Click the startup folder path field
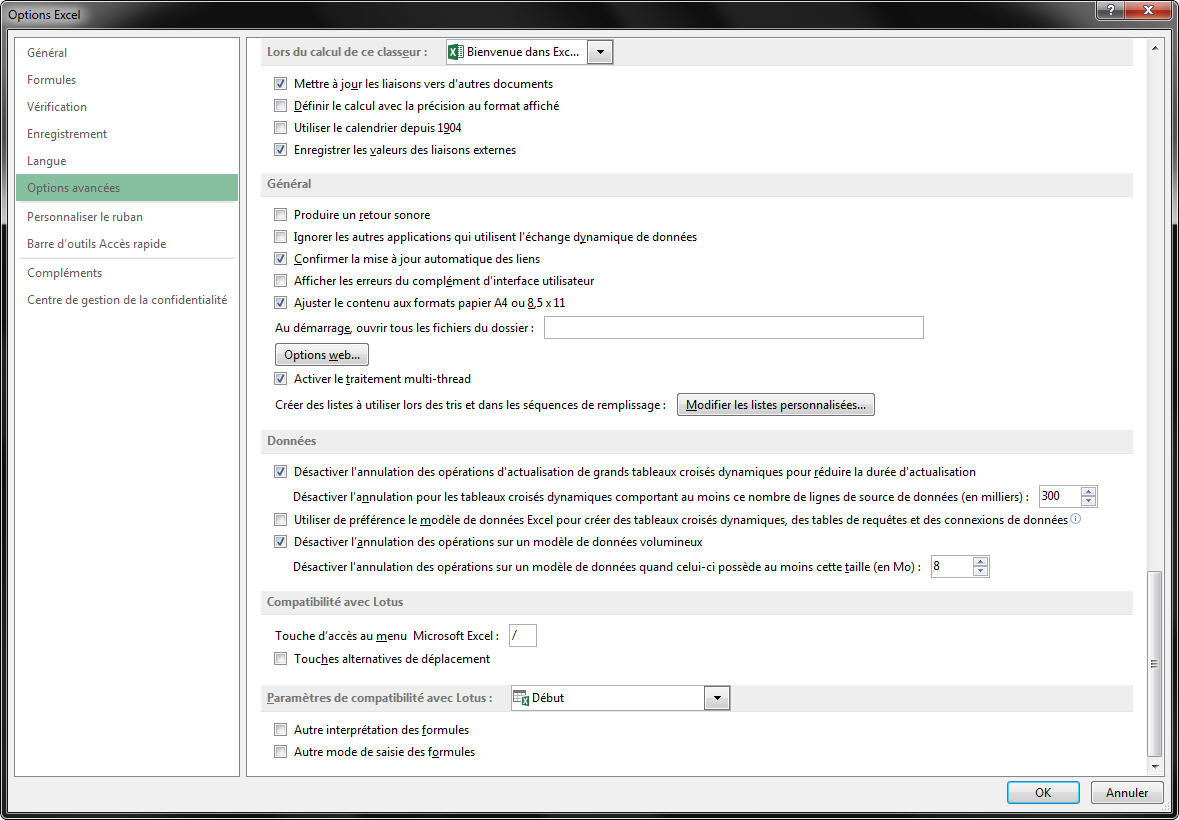1179x820 pixels. point(733,328)
